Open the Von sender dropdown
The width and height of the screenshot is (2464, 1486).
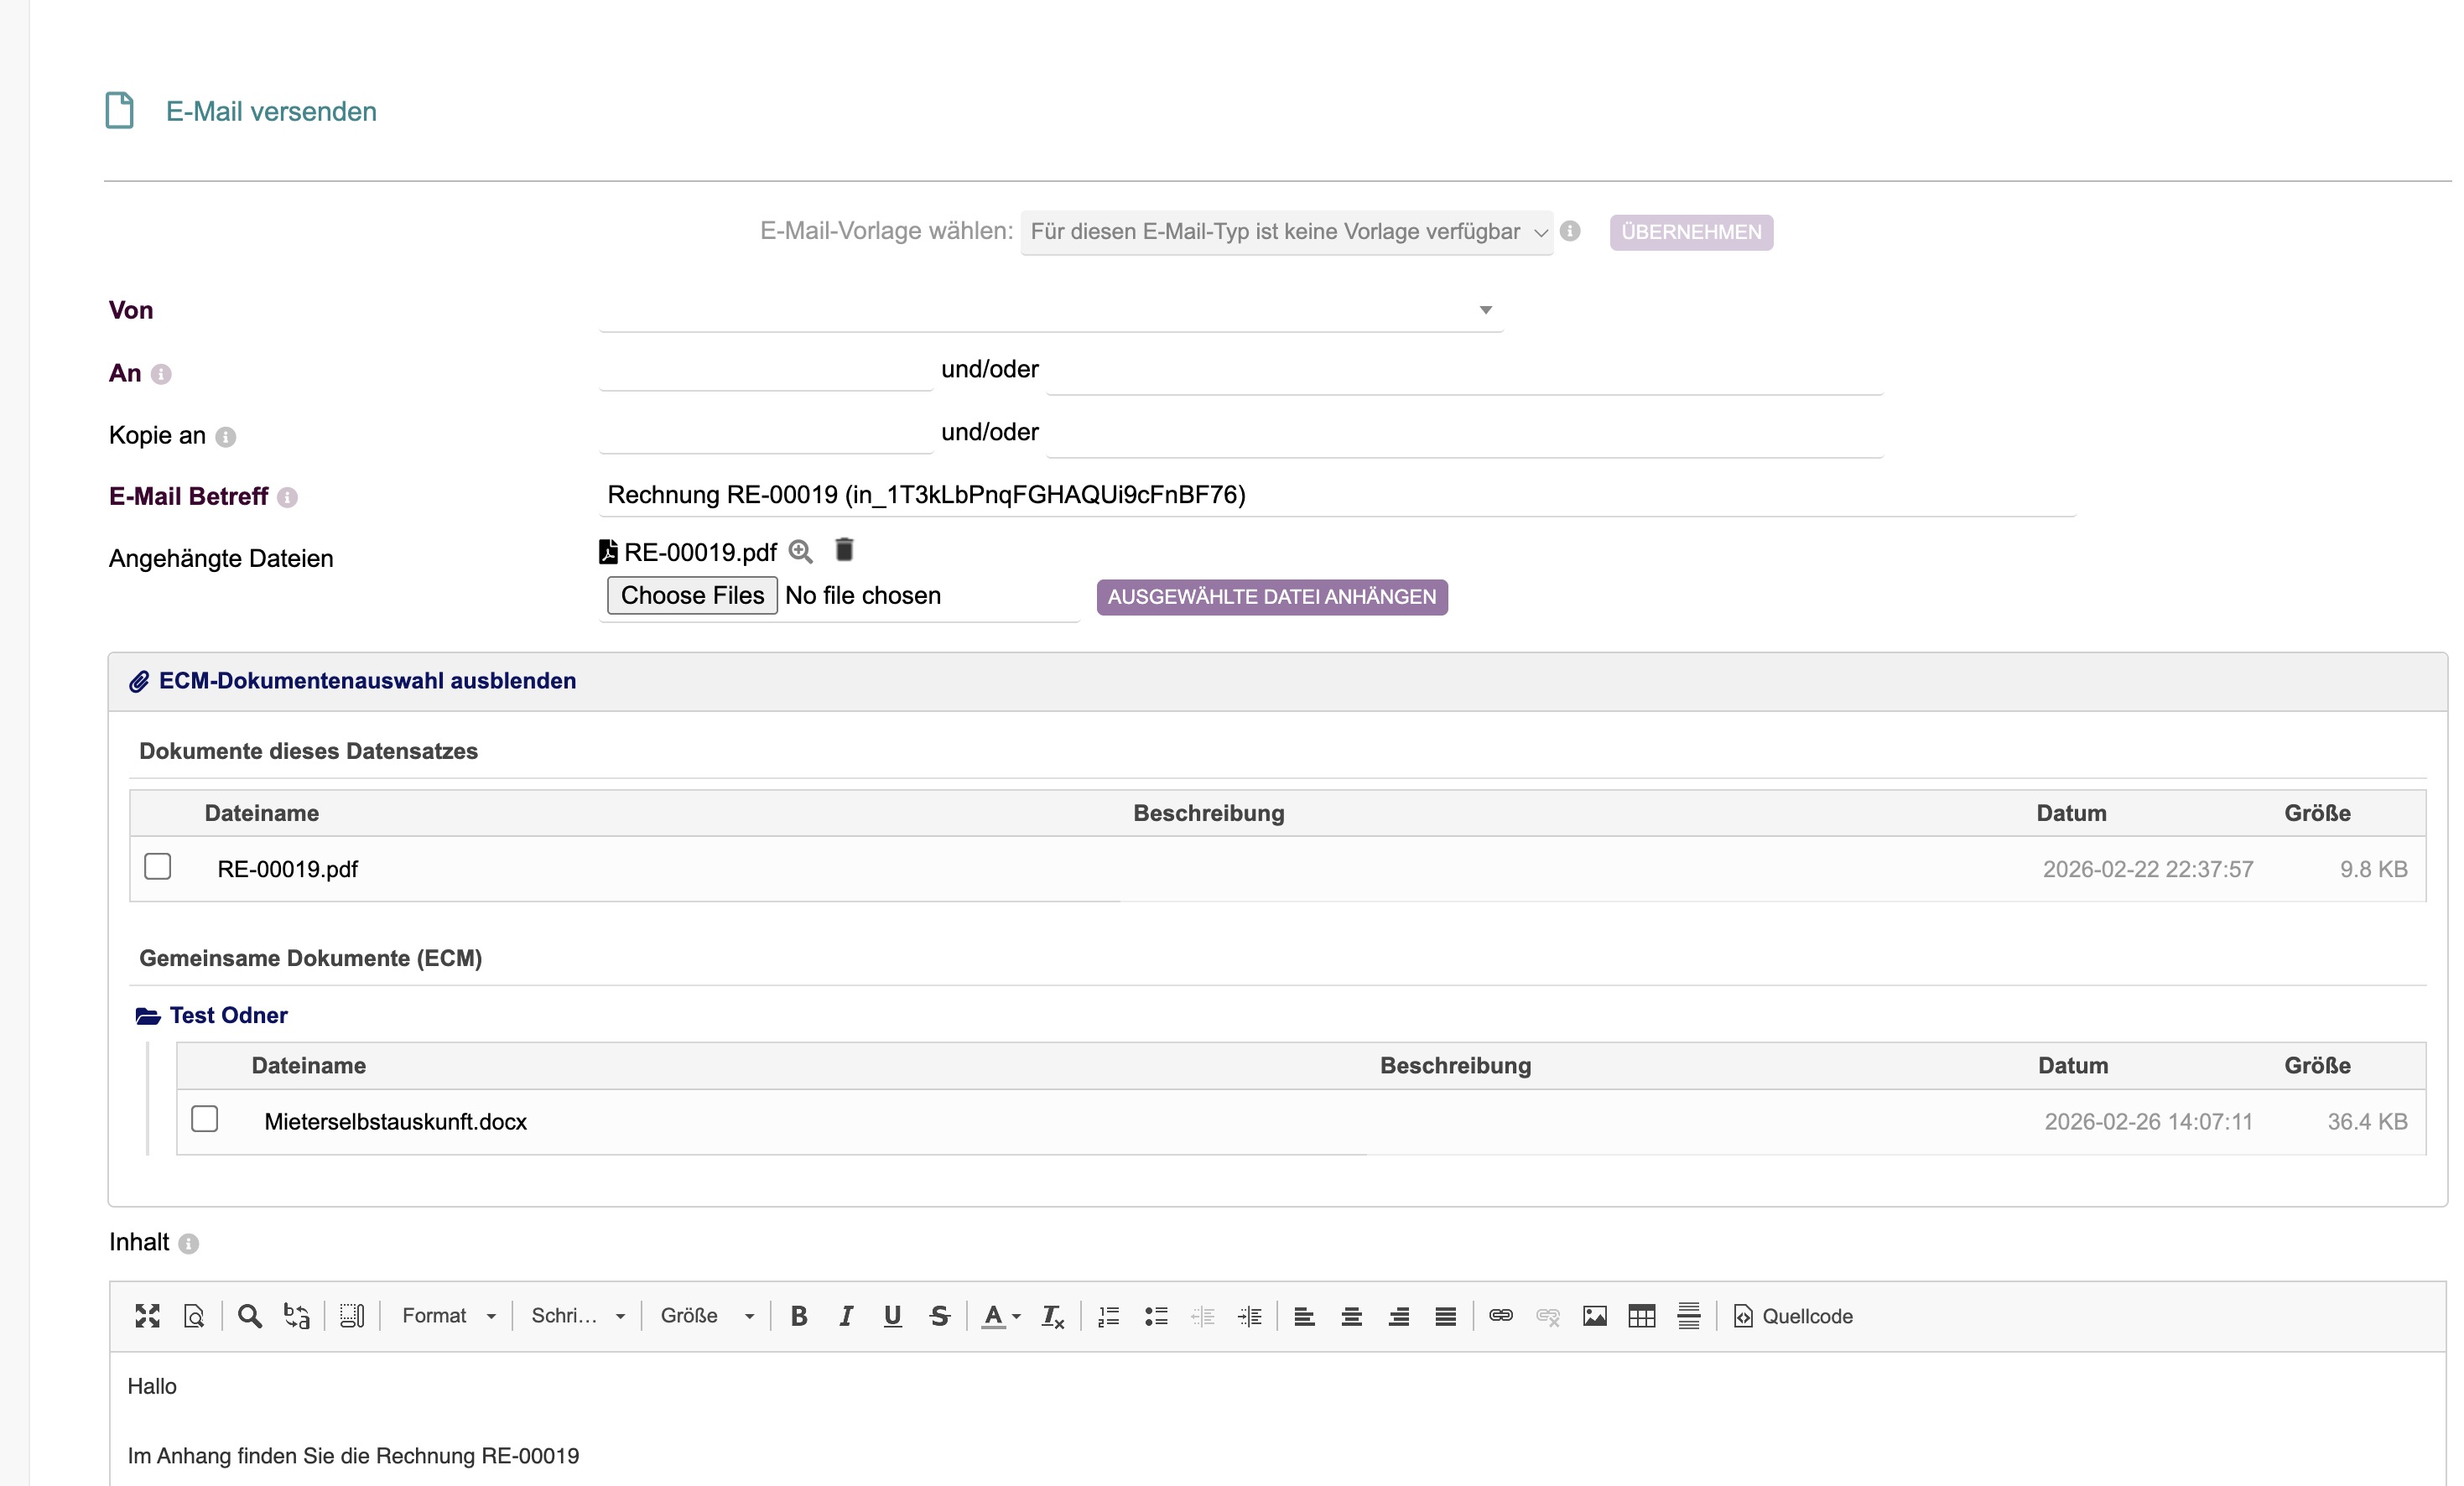click(x=1050, y=310)
